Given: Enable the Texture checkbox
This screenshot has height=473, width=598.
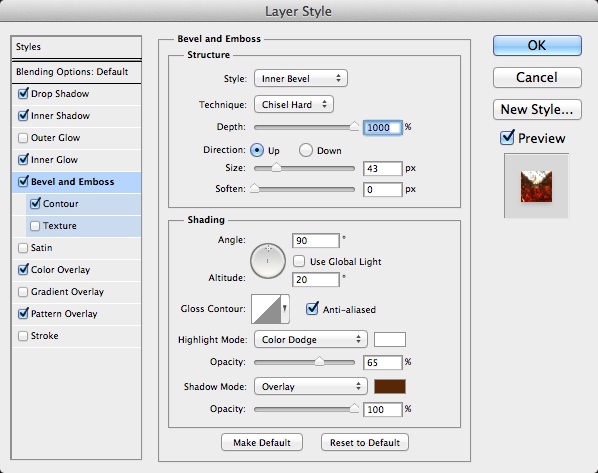Looking at the screenshot, I should (x=35, y=226).
